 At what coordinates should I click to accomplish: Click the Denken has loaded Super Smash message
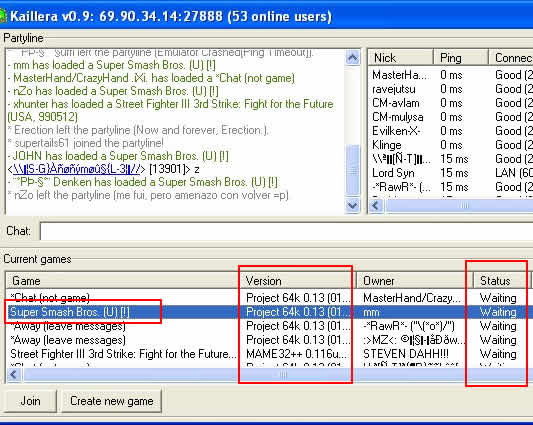point(143,182)
